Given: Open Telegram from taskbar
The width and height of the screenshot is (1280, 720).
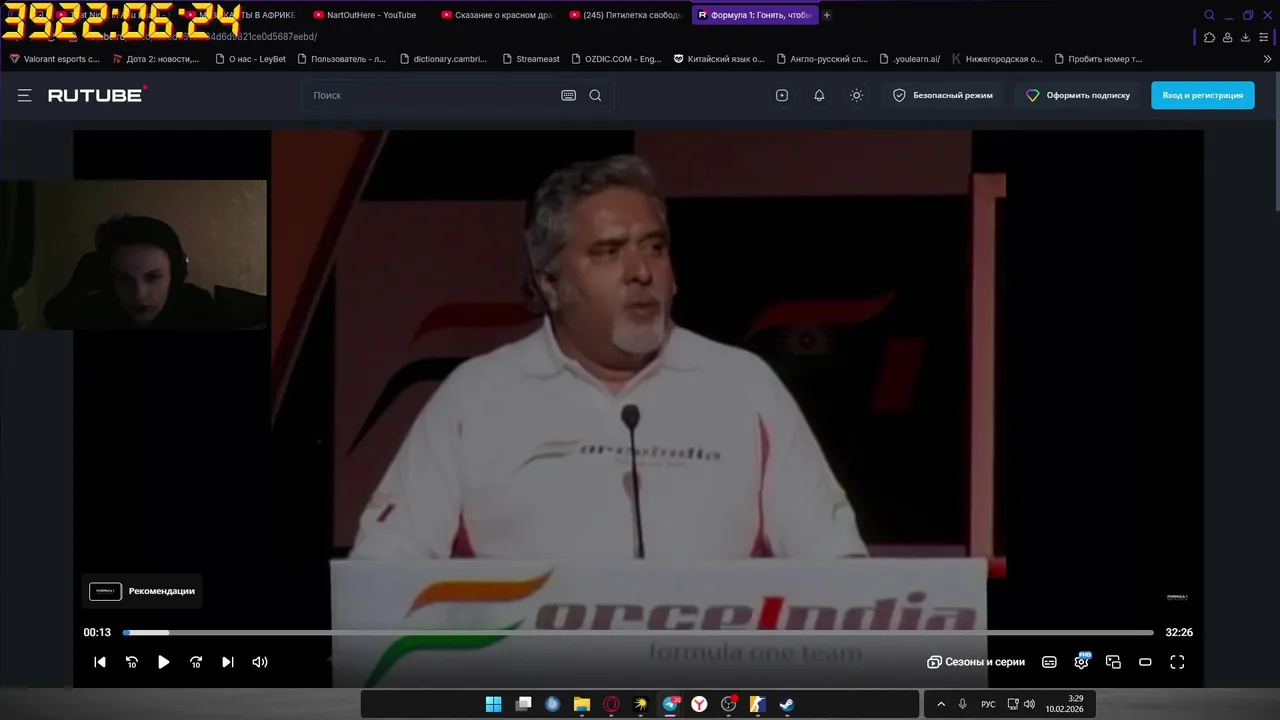Looking at the screenshot, I should [x=670, y=704].
